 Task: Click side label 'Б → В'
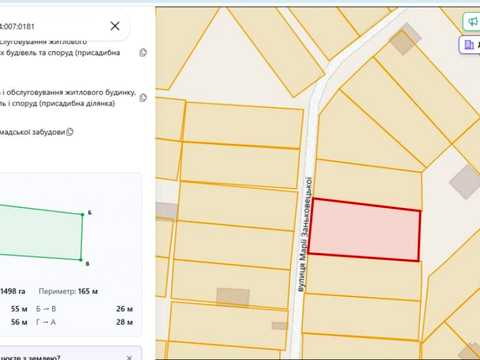[x=46, y=309]
